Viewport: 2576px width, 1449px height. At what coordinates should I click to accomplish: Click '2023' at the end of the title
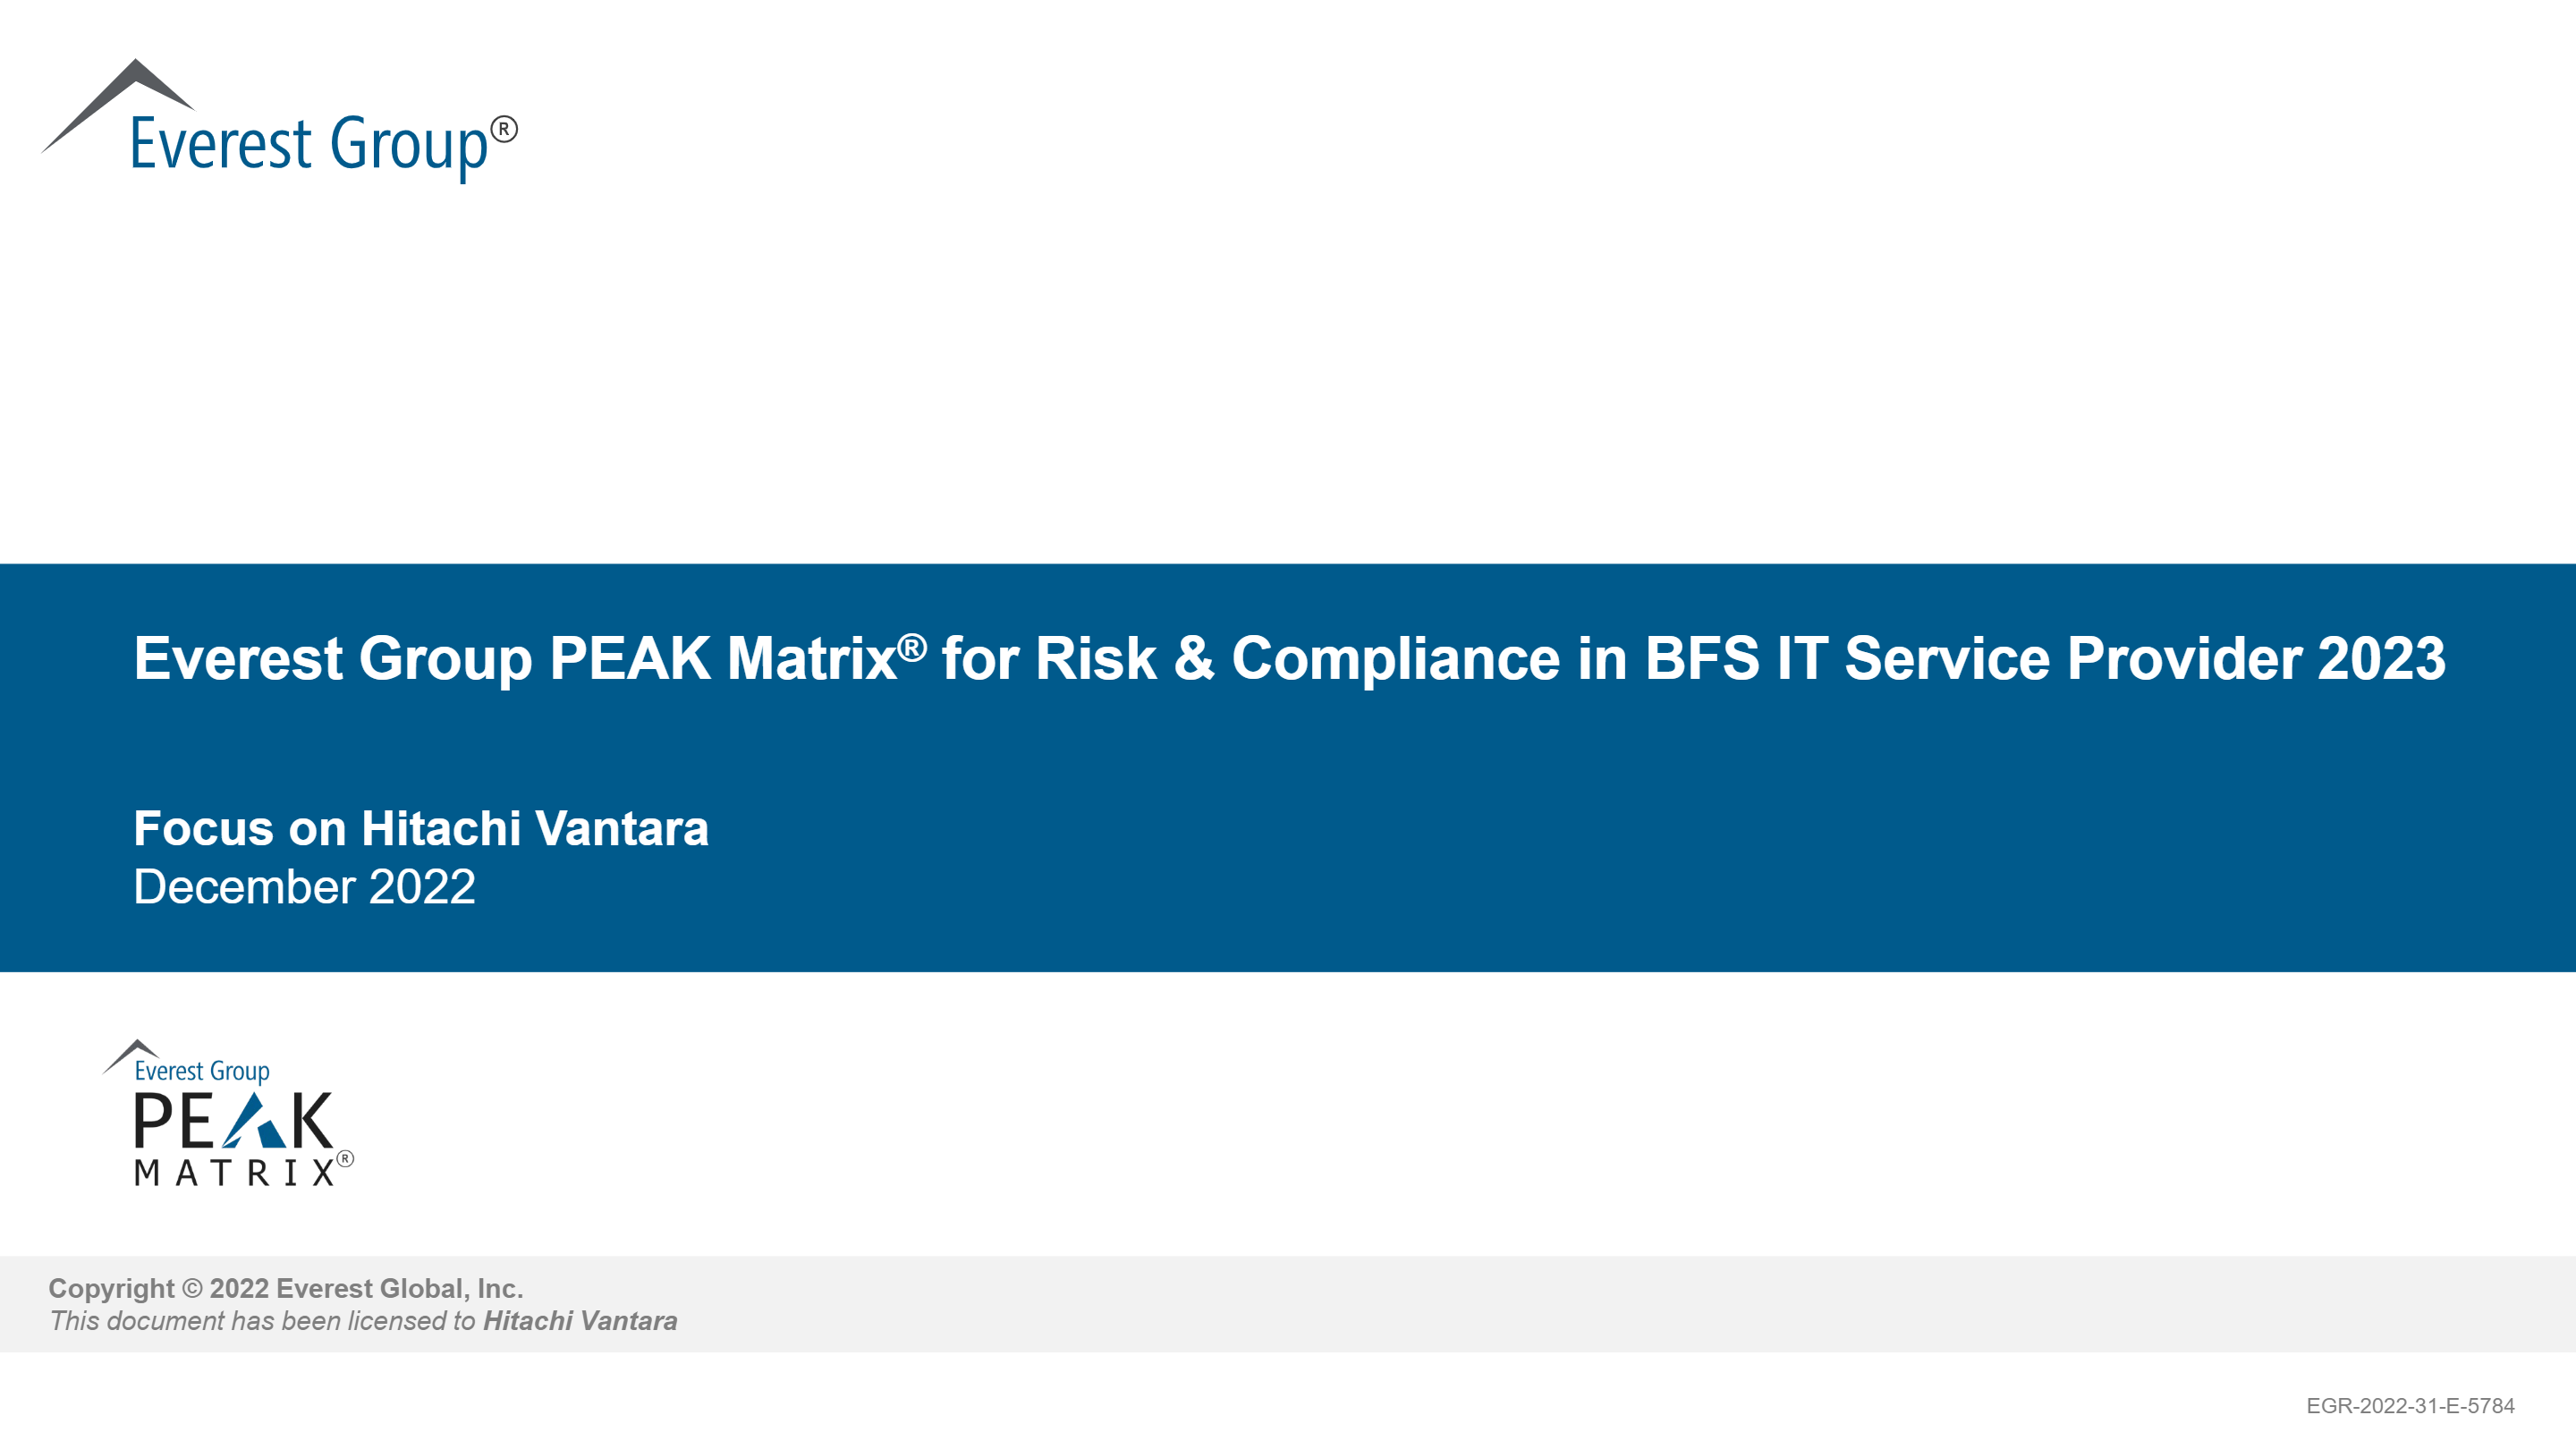point(2381,659)
